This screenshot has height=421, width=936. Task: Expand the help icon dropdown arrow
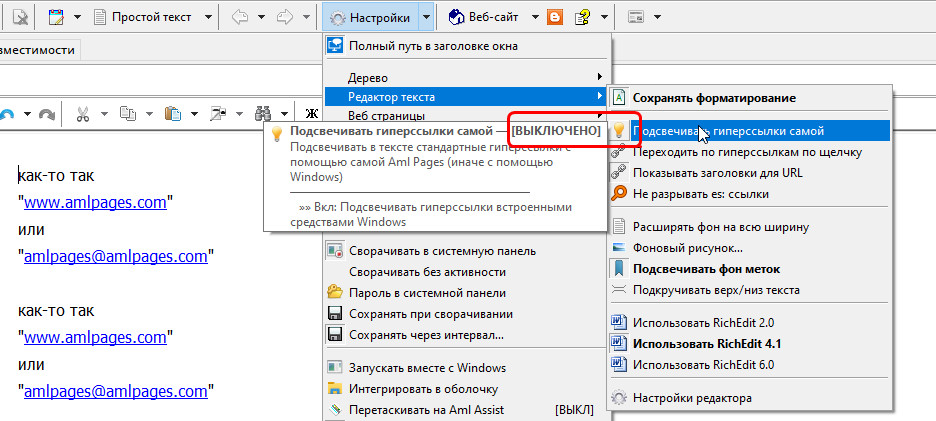pos(605,17)
